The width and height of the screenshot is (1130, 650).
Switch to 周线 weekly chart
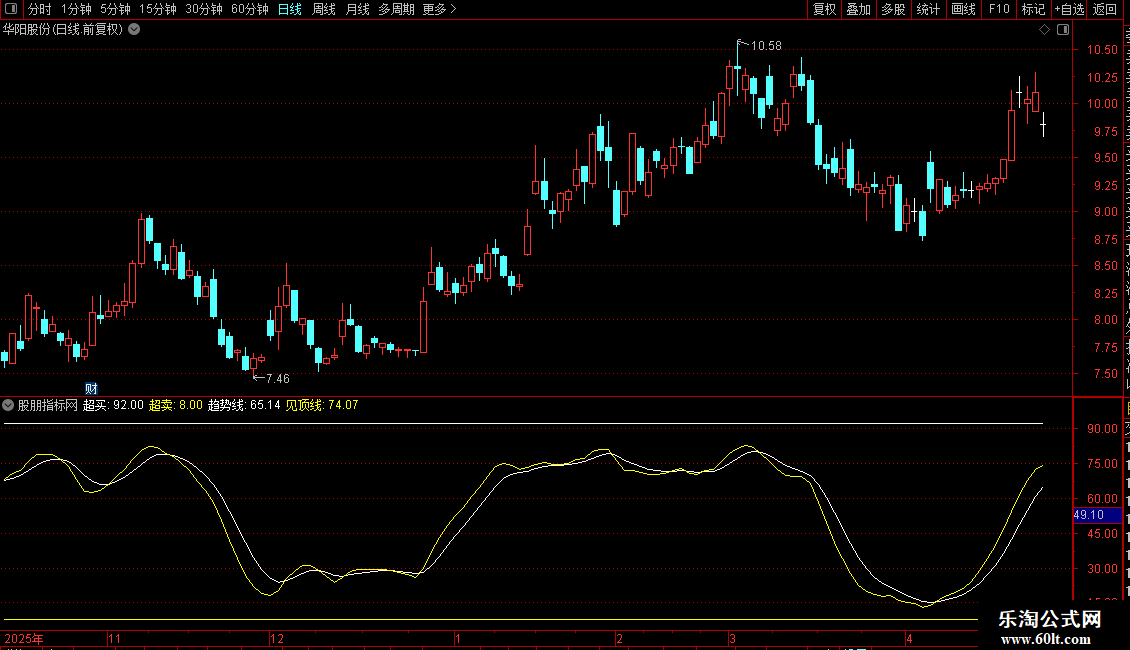(324, 9)
